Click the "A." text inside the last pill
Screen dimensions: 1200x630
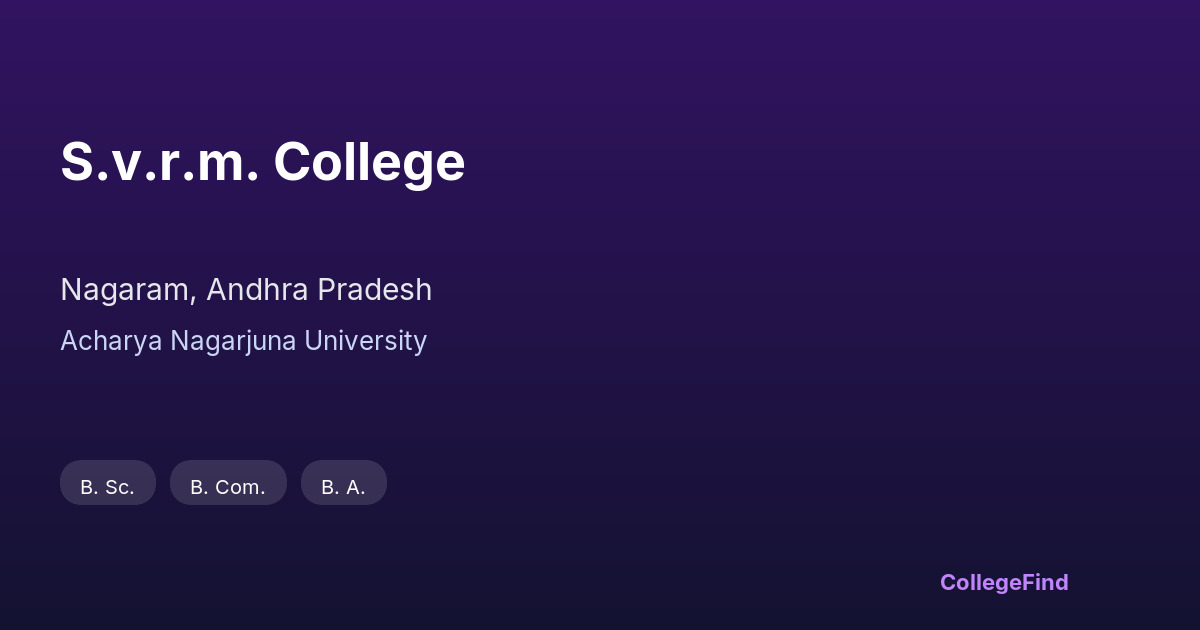tap(354, 487)
